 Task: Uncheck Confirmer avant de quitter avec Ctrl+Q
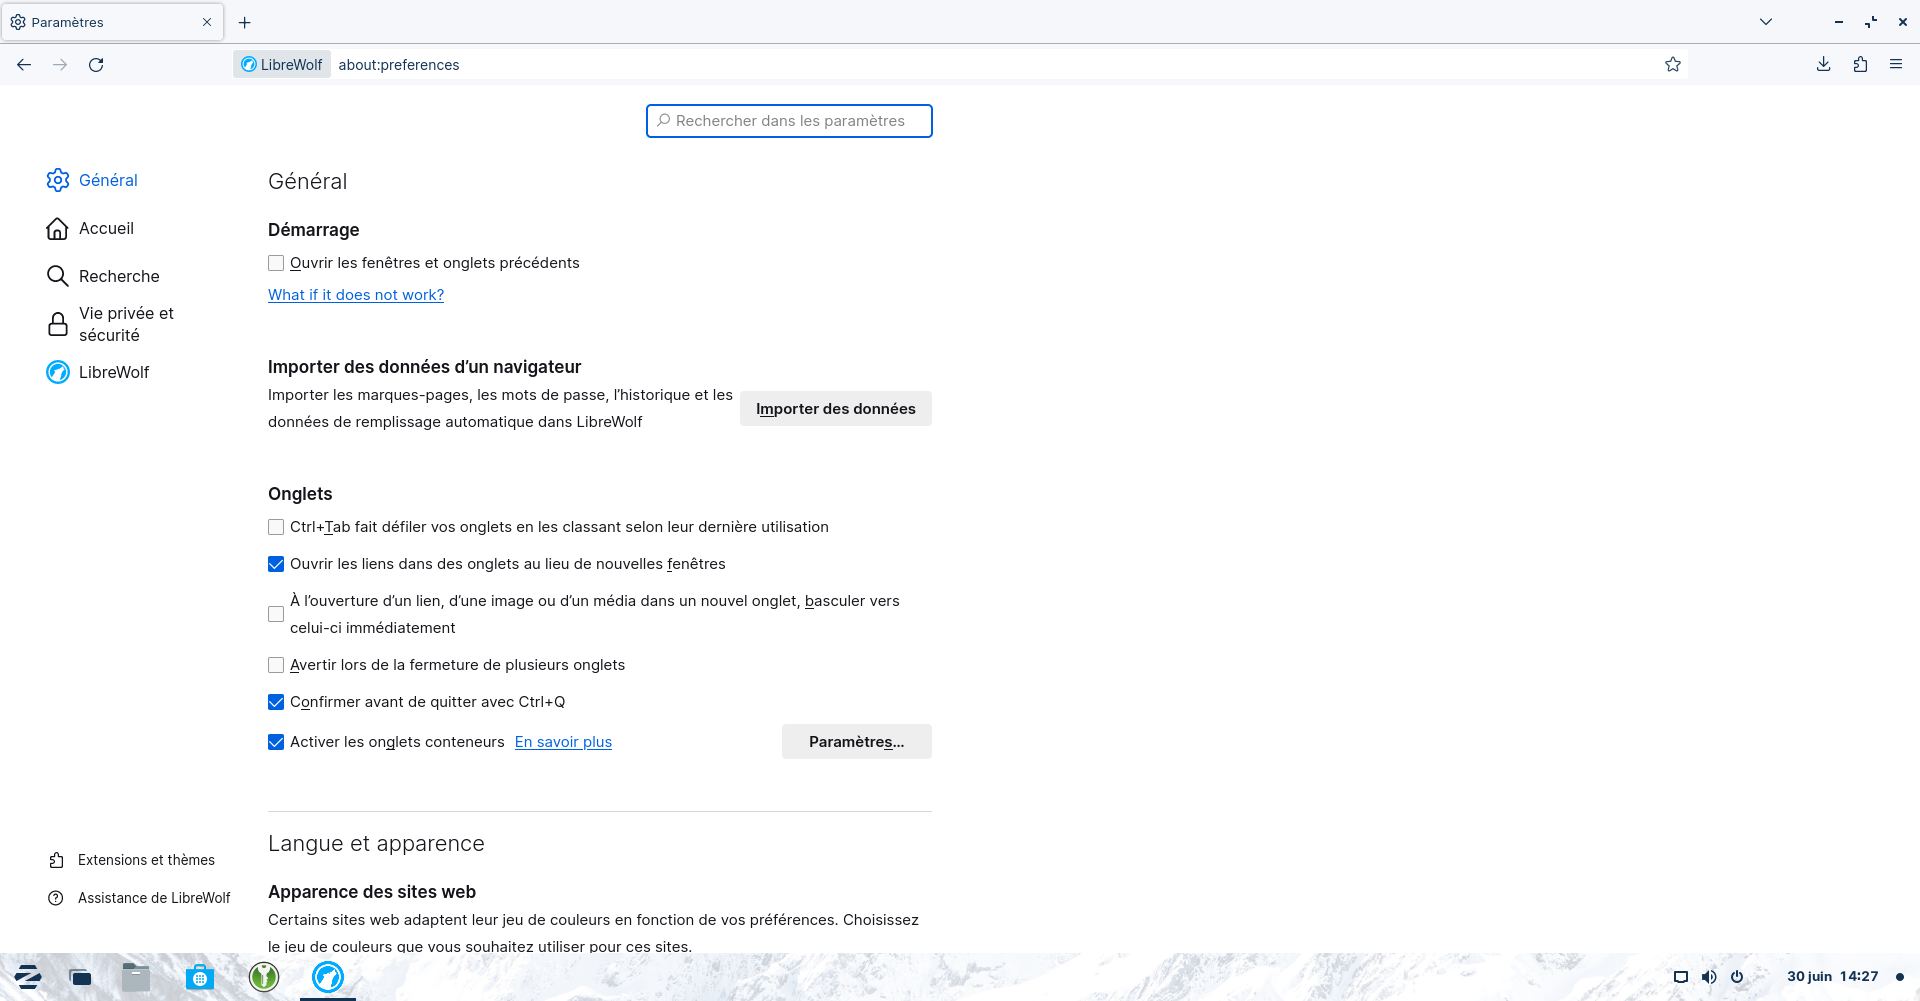276,702
